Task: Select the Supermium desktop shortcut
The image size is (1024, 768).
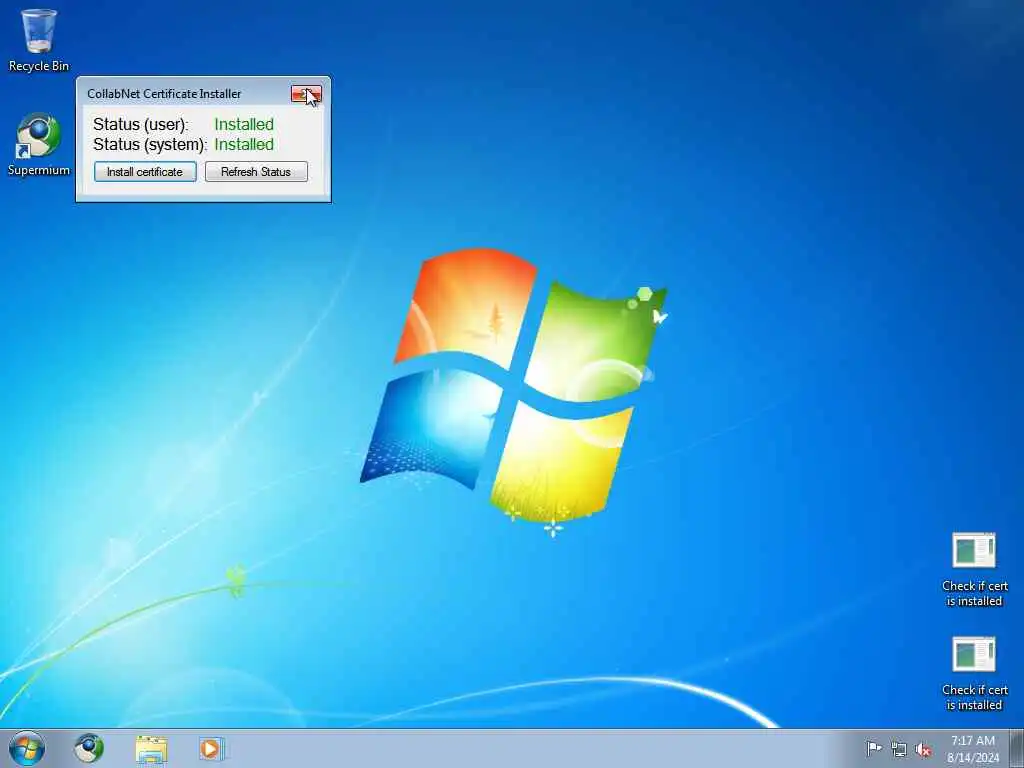Action: 39,145
